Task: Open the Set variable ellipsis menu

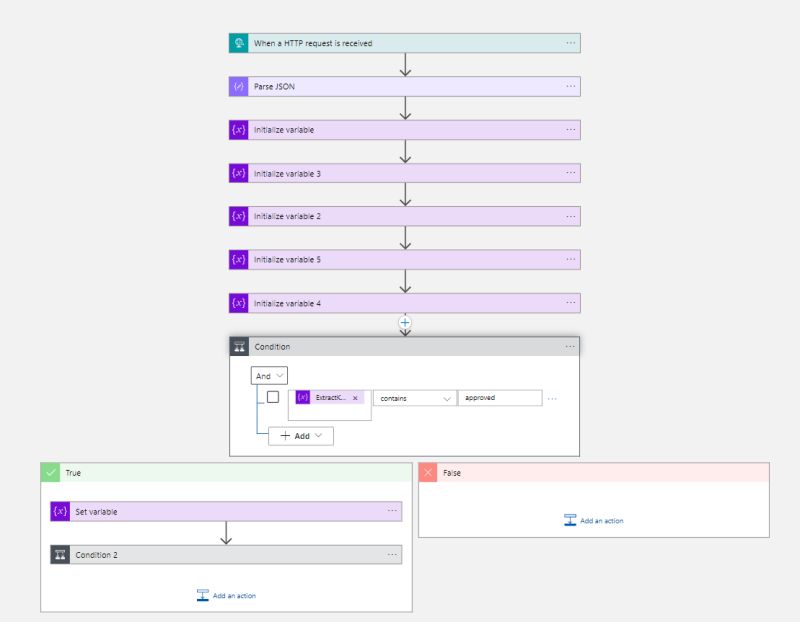Action: [392, 511]
